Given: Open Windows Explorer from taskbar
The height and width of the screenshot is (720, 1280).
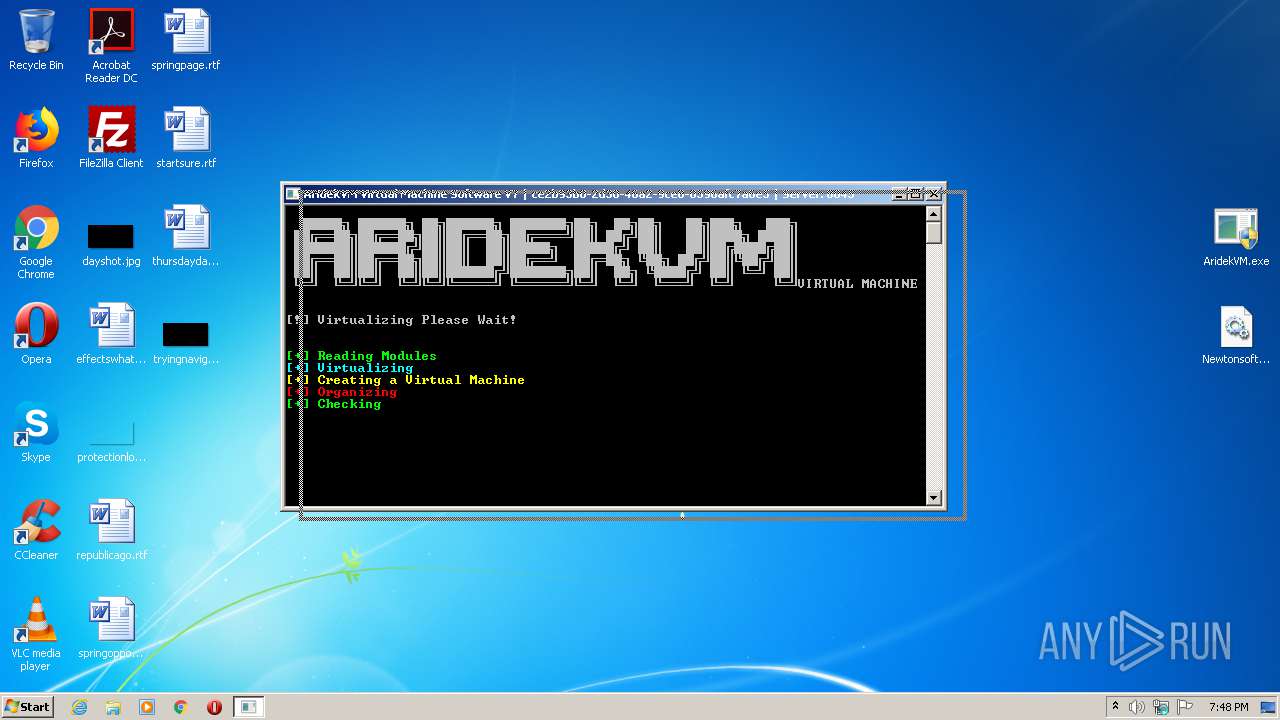Looking at the screenshot, I should 113,707.
